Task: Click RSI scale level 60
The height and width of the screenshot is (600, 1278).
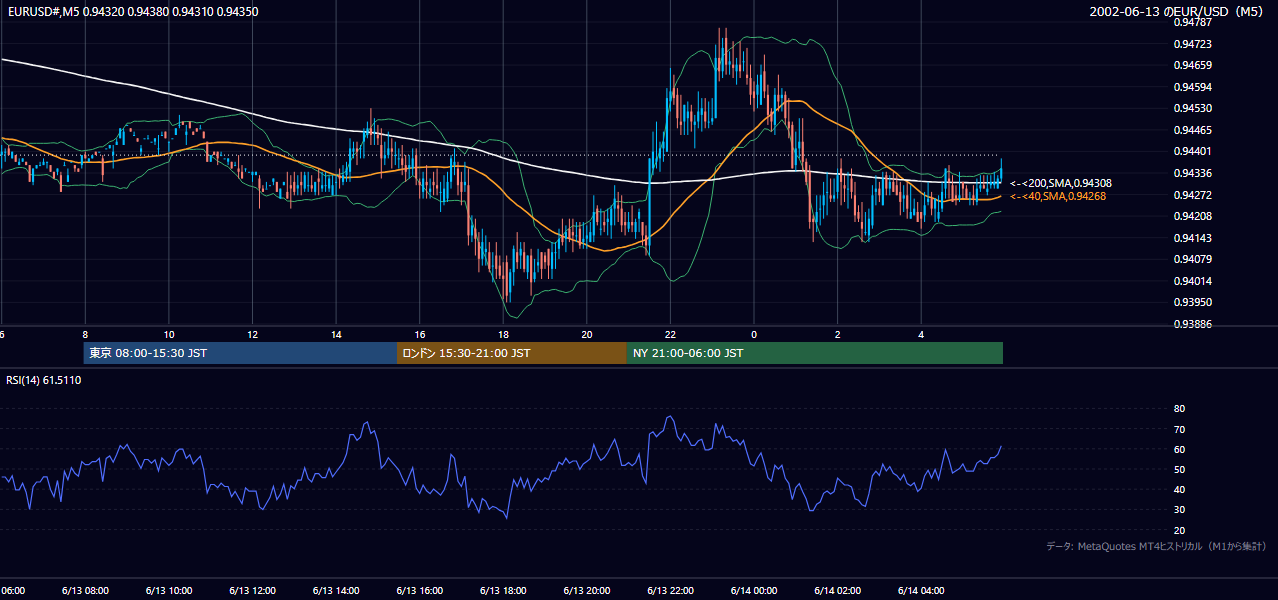Action: pyautogui.click(x=1180, y=449)
